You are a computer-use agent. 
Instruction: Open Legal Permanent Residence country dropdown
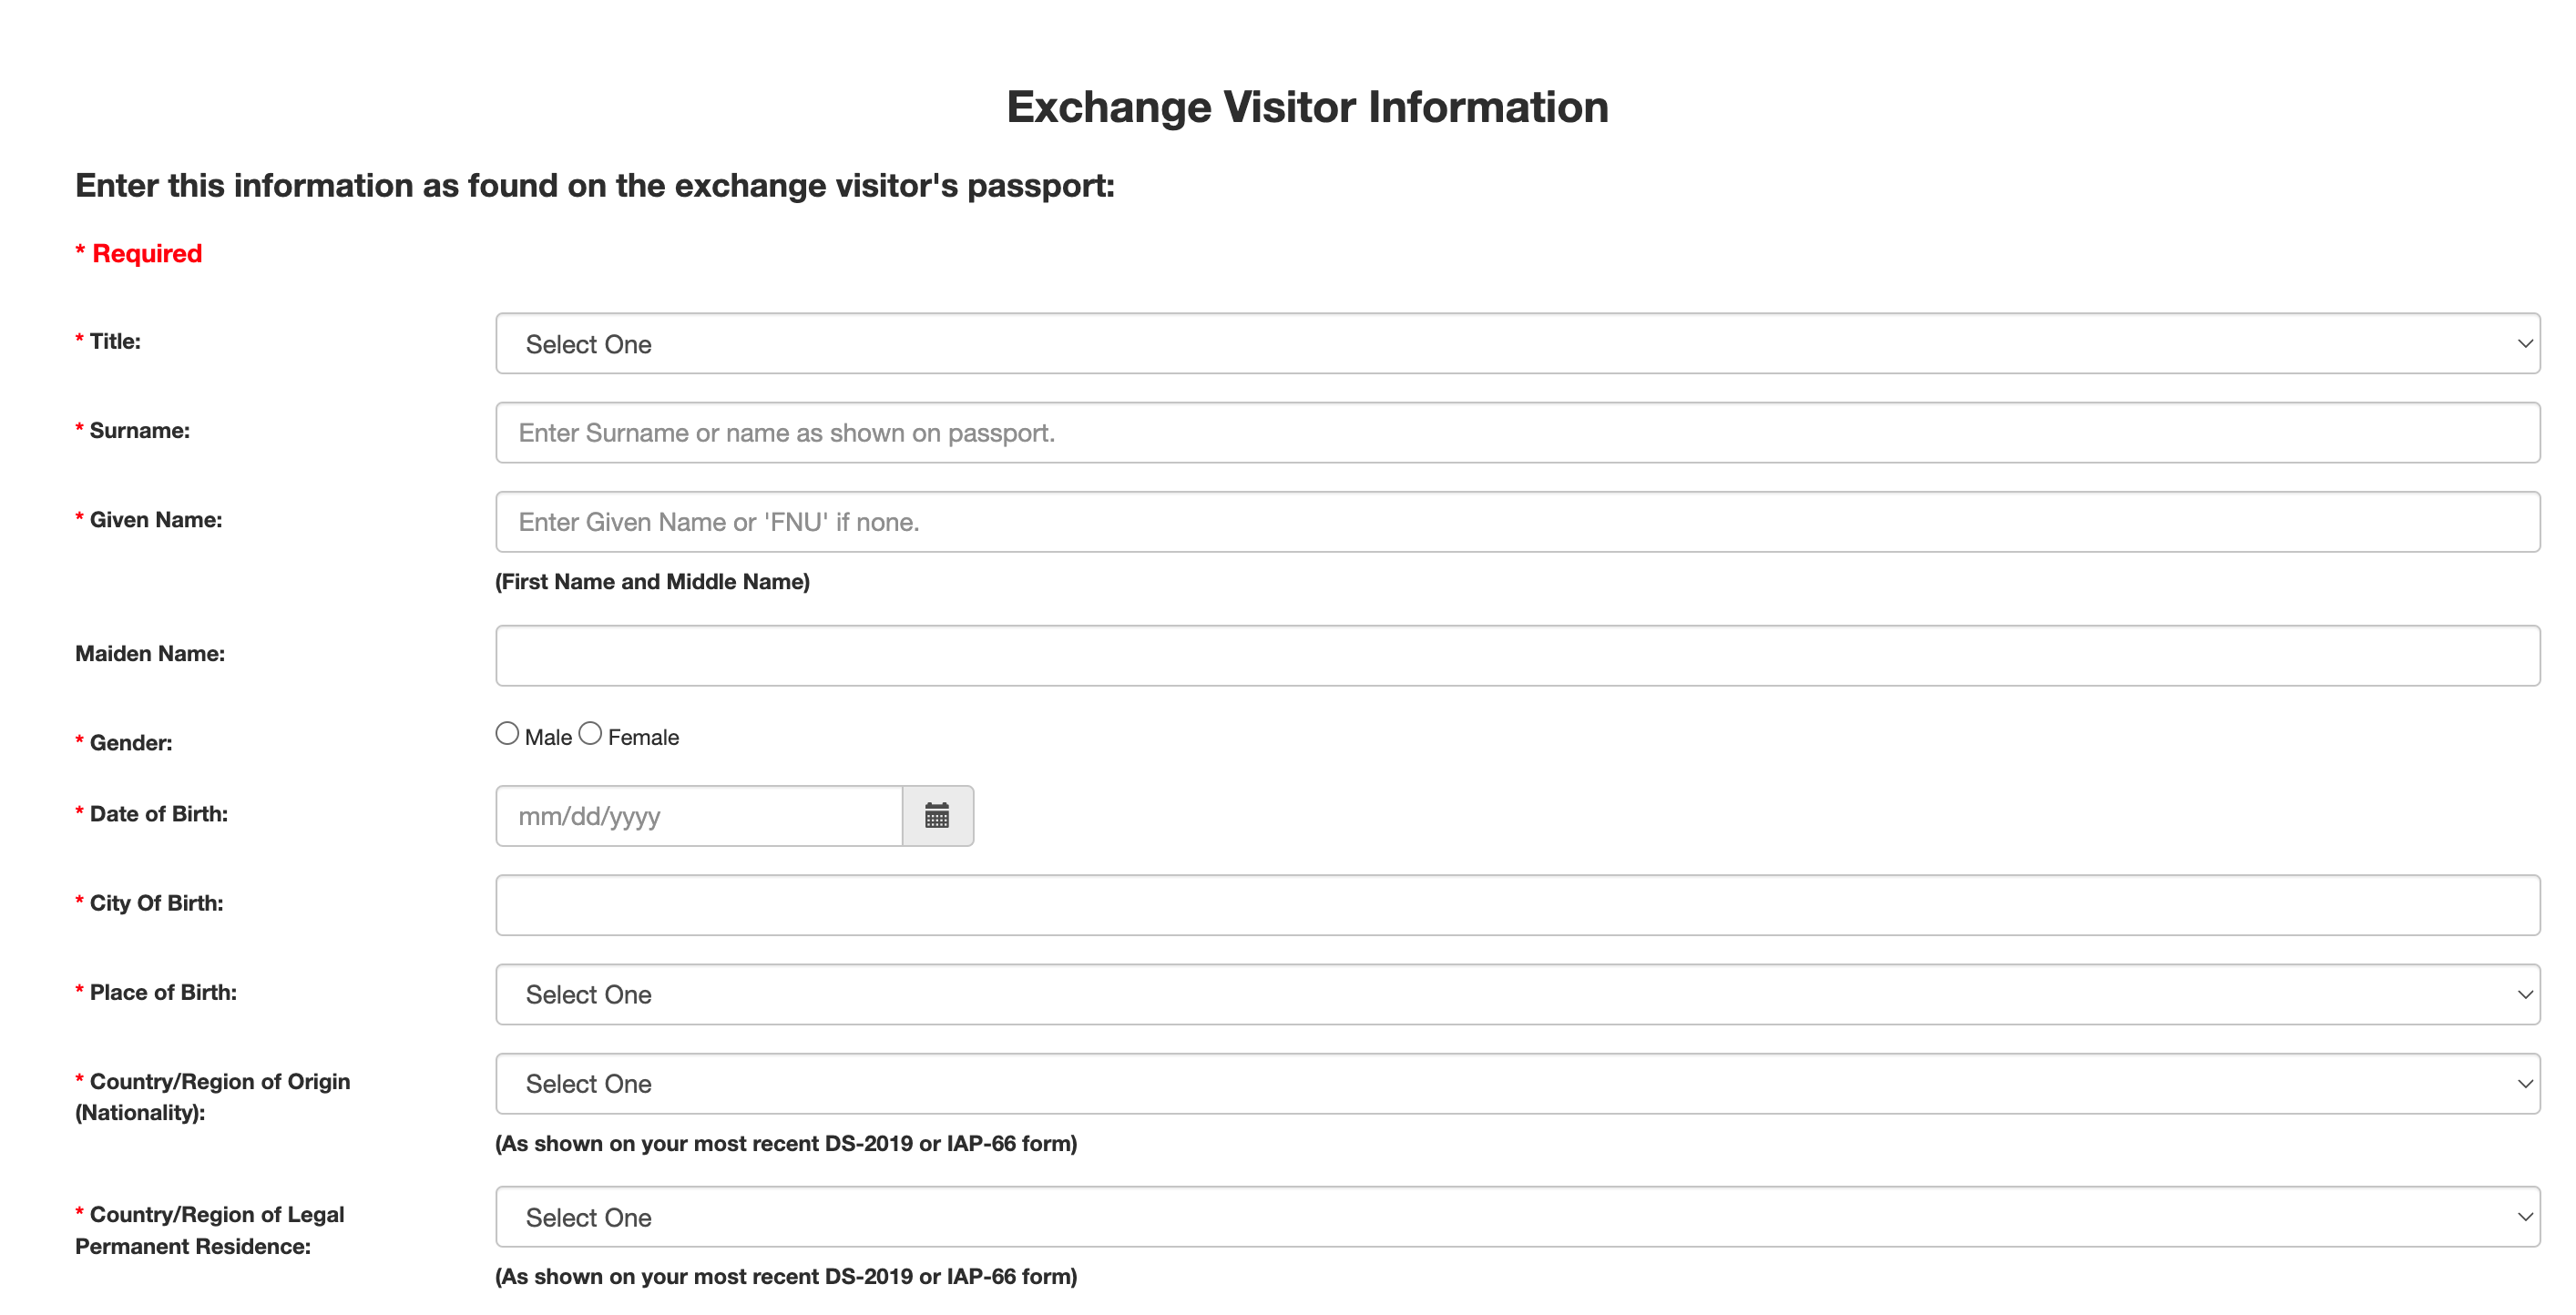coord(1516,1217)
